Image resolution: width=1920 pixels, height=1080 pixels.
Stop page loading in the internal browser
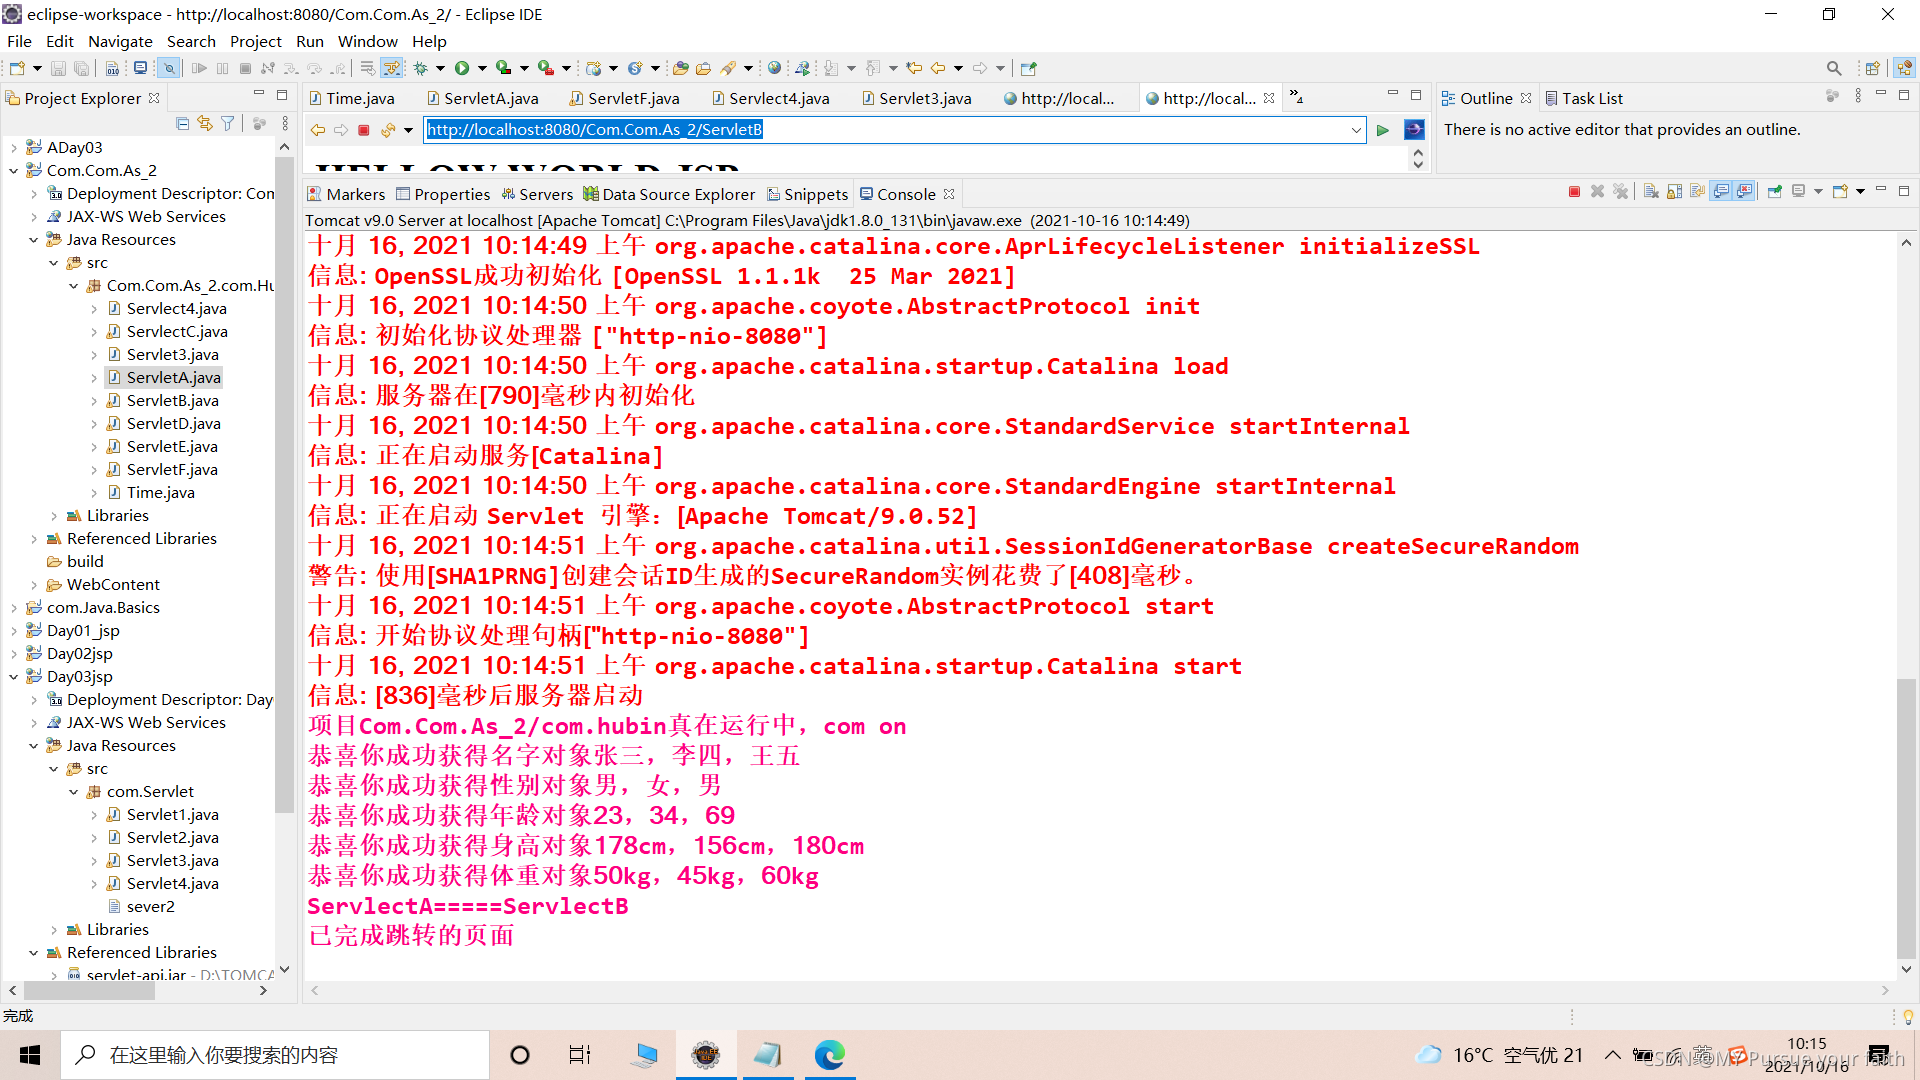point(364,130)
